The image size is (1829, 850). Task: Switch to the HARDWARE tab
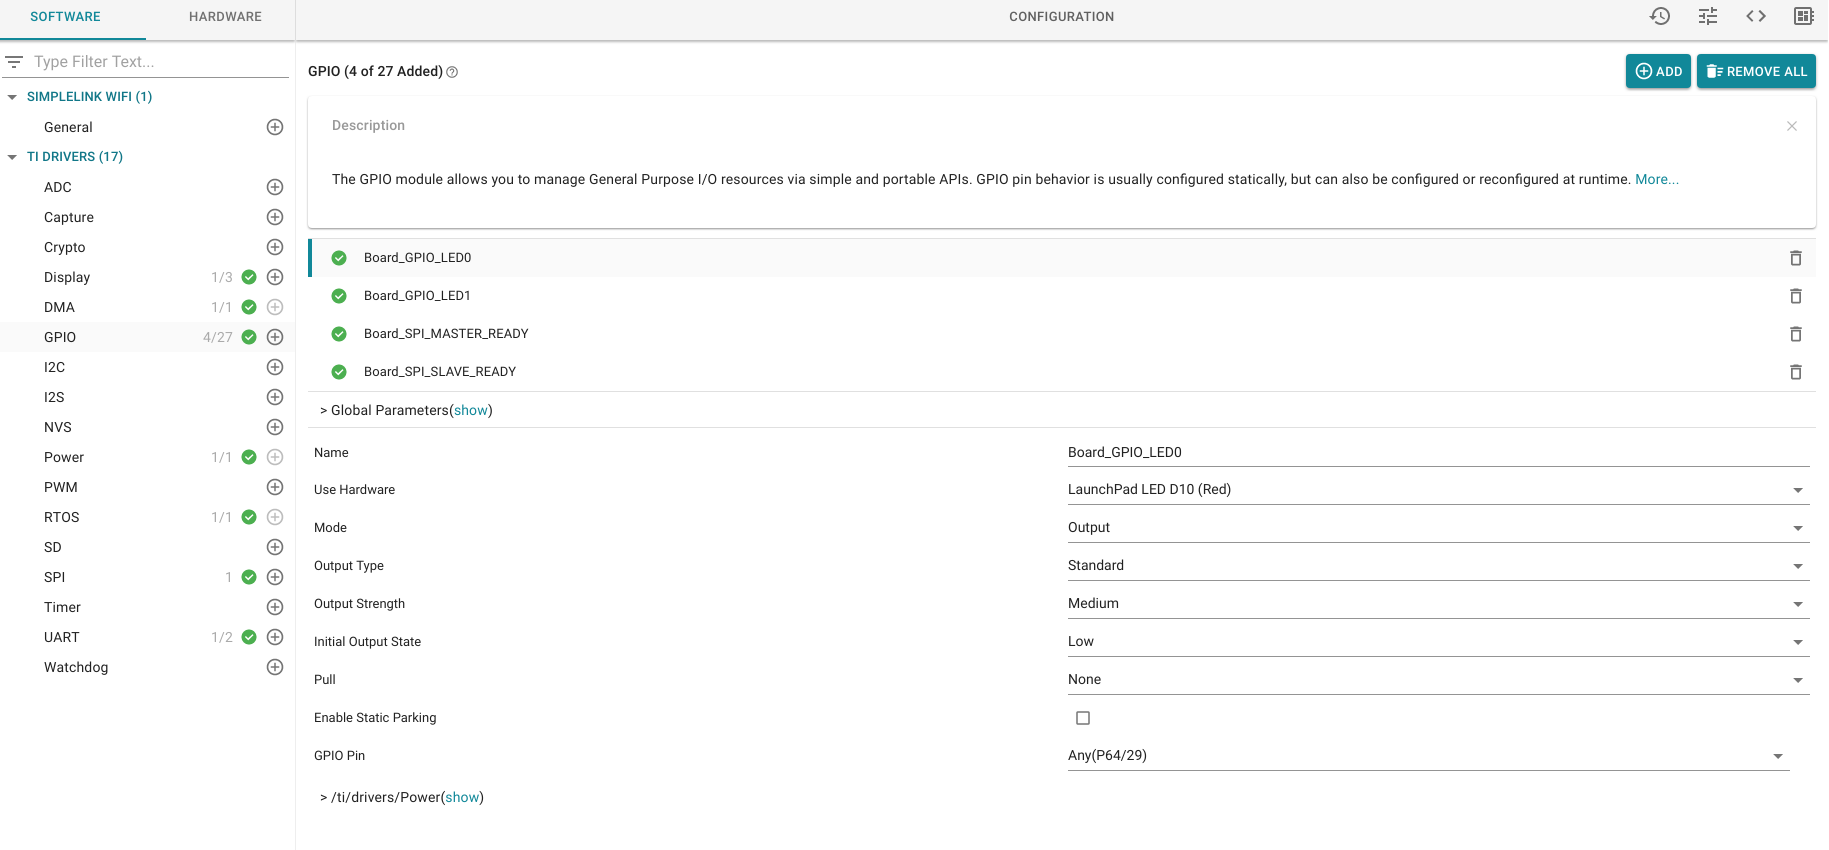tap(225, 17)
